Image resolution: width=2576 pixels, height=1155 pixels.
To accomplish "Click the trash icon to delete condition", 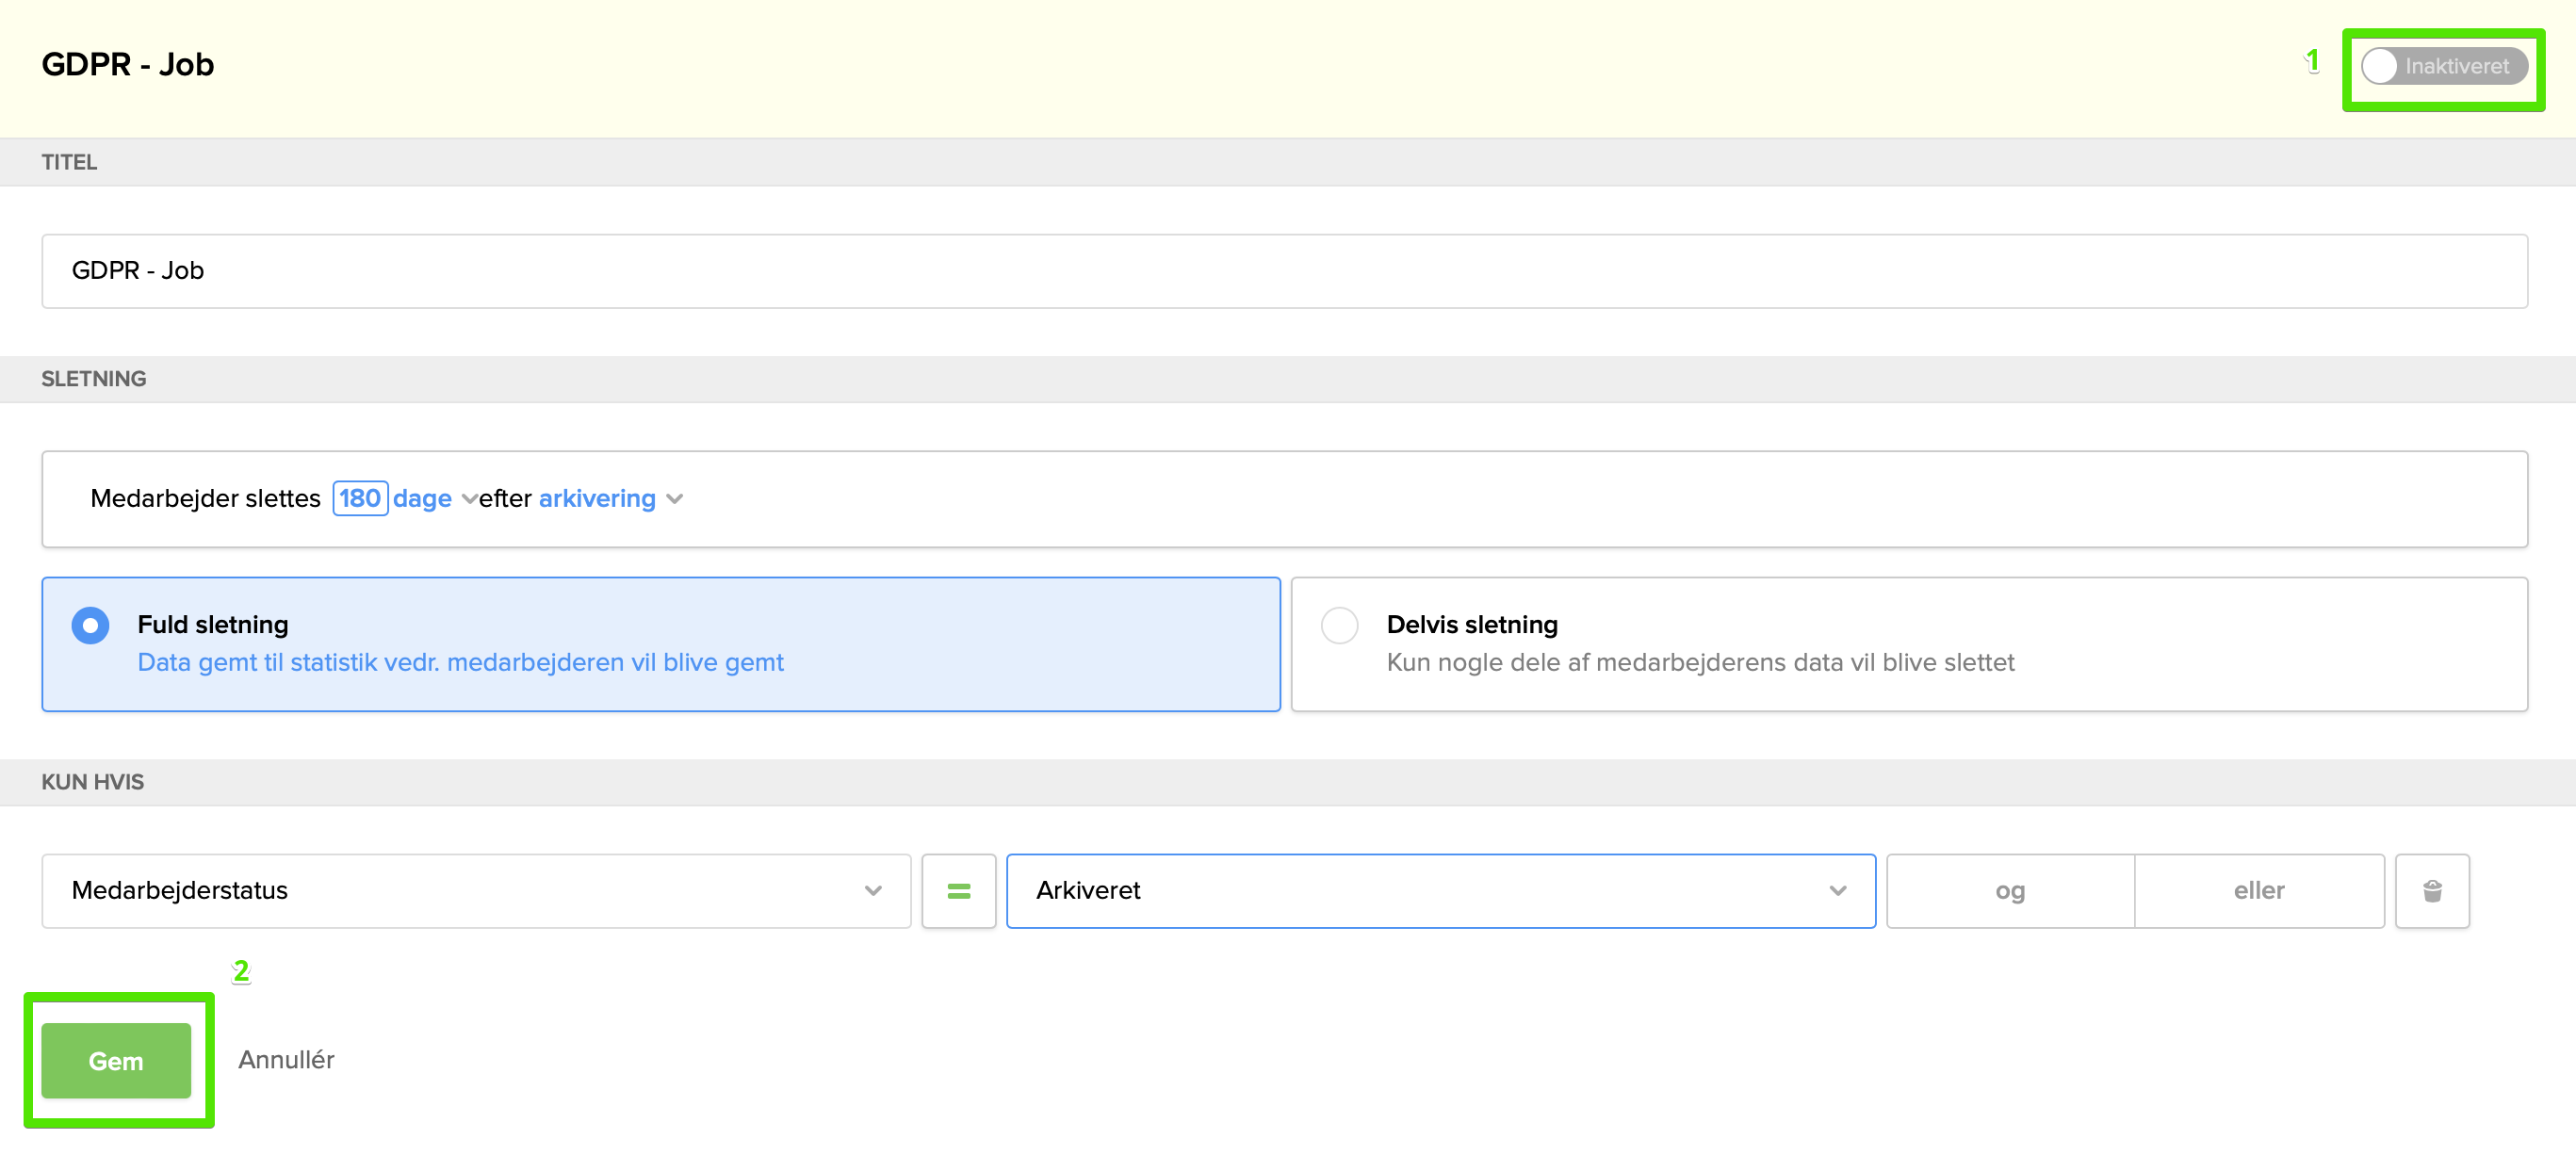I will coord(2431,890).
